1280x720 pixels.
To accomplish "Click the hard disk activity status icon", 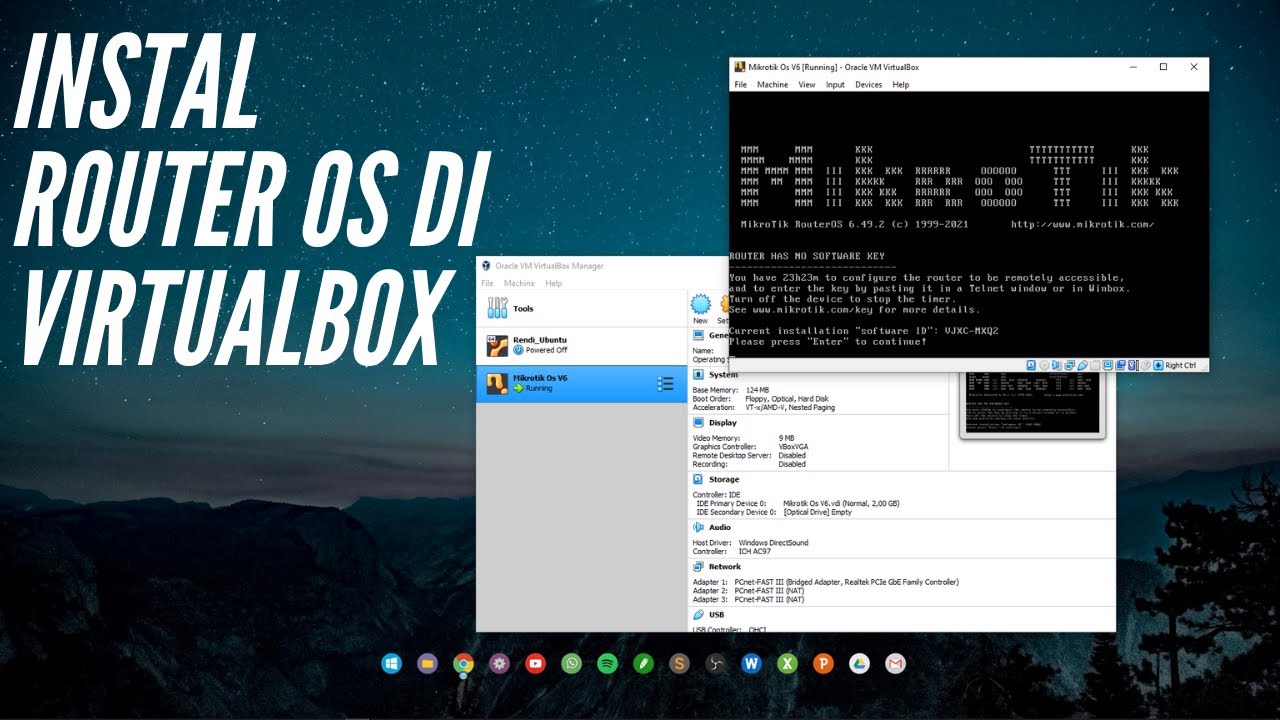I will [1031, 365].
